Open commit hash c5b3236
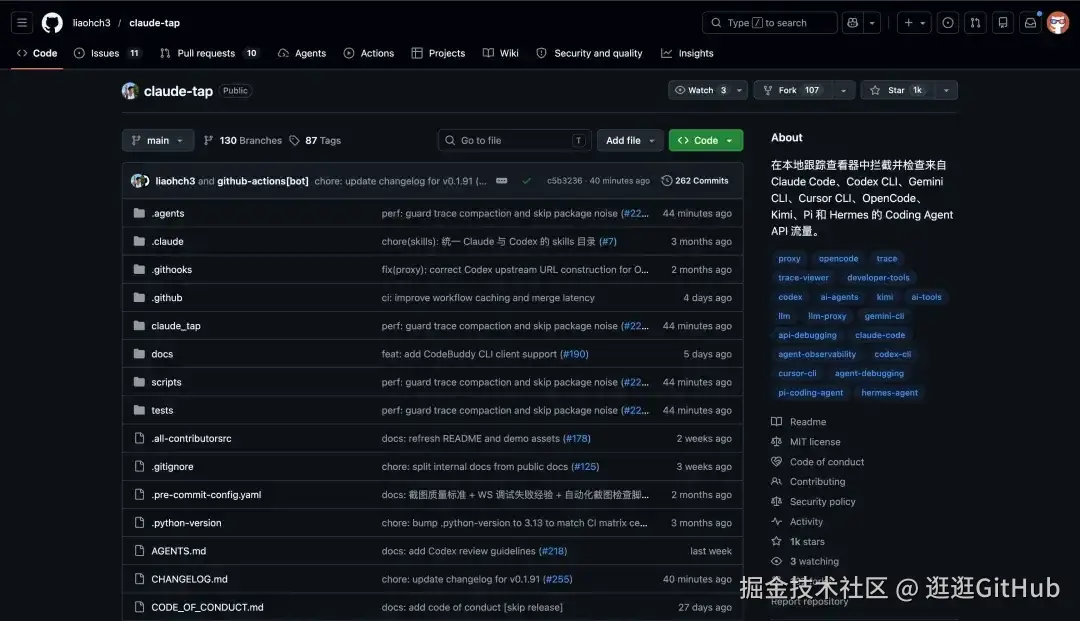 (x=564, y=181)
